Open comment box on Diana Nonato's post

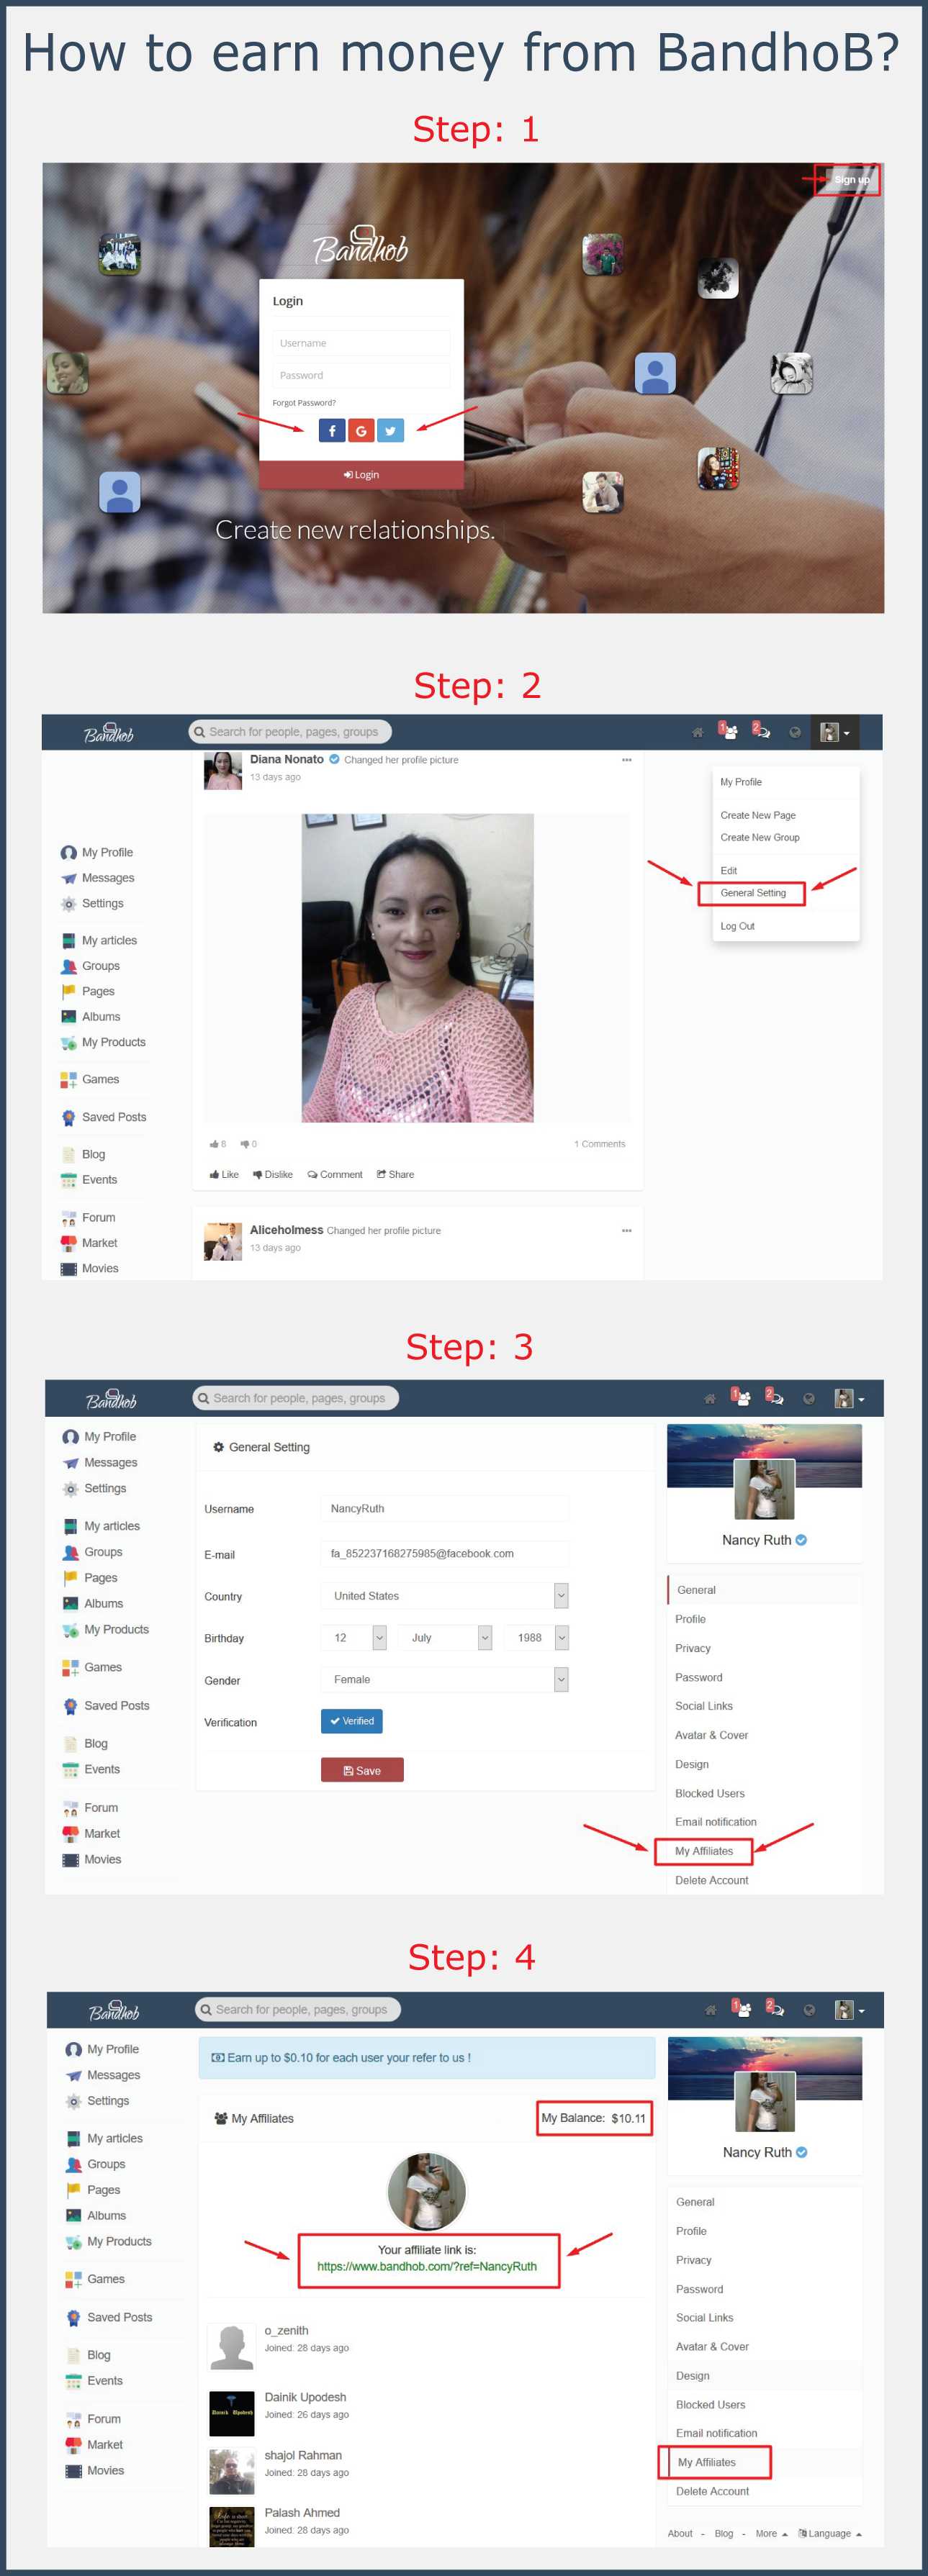click(335, 1174)
